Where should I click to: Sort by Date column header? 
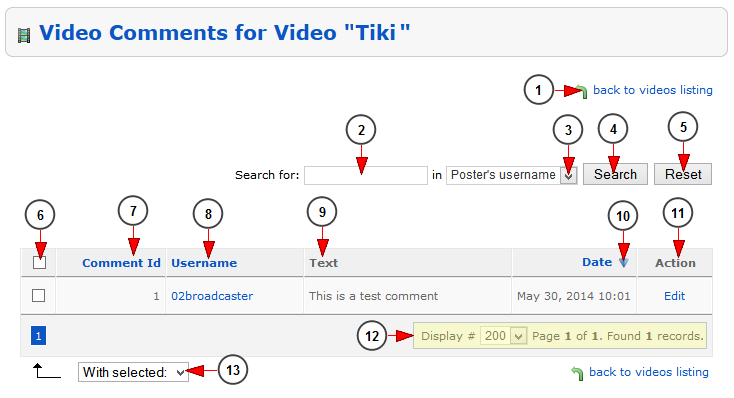pos(597,262)
